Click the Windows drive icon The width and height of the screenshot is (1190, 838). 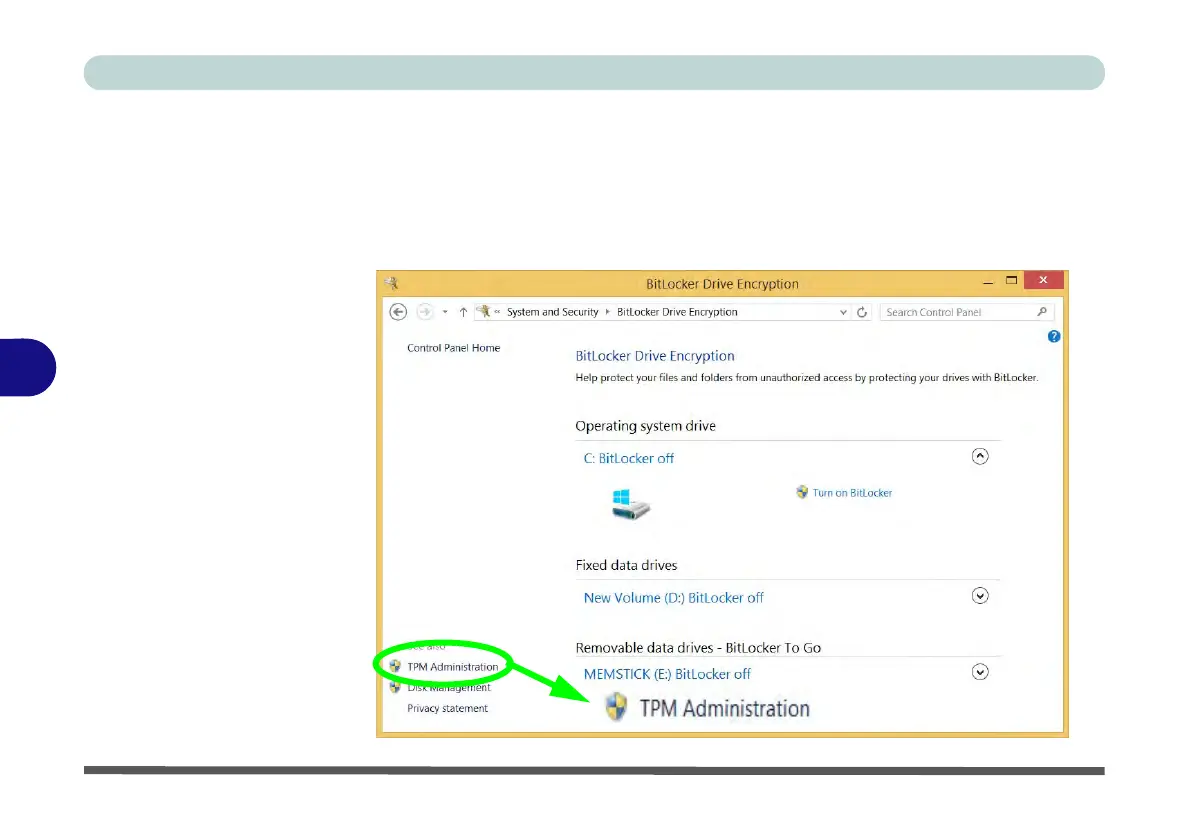(631, 504)
